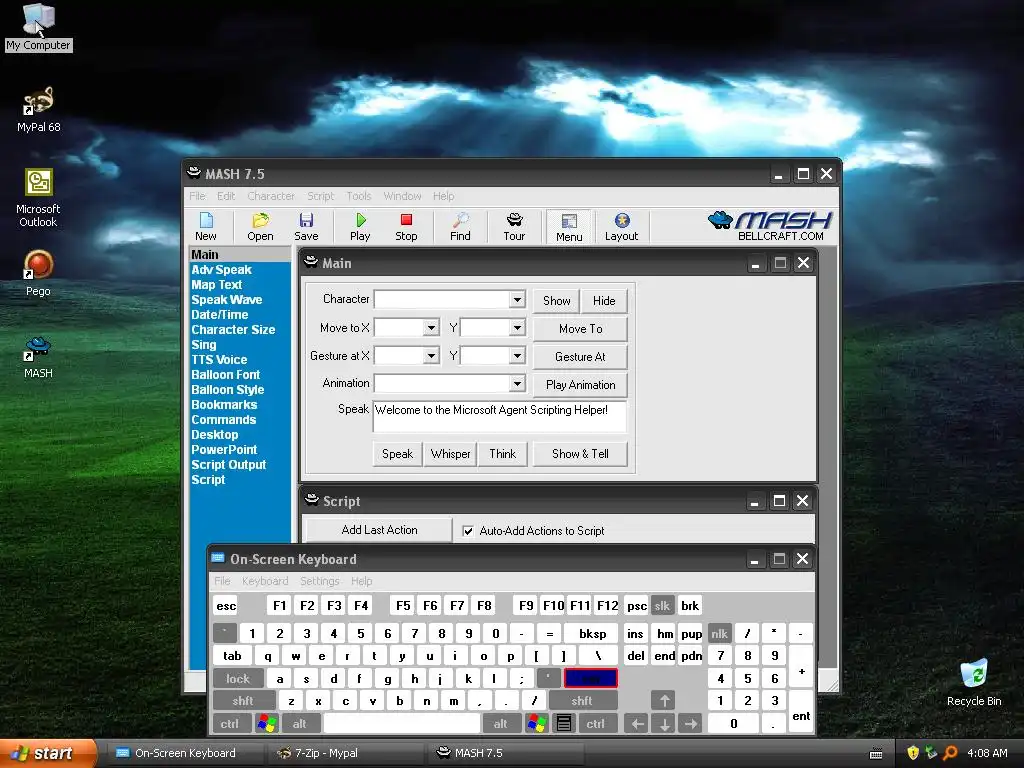Toggle Auto-Add Actions to Script checkbox
The image size is (1024, 768).
tap(468, 531)
